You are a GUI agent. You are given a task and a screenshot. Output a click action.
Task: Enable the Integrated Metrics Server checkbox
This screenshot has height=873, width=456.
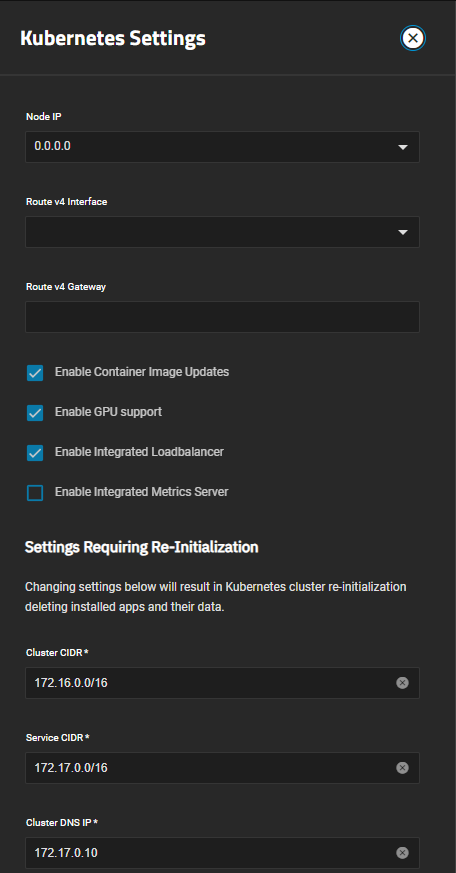[35, 493]
